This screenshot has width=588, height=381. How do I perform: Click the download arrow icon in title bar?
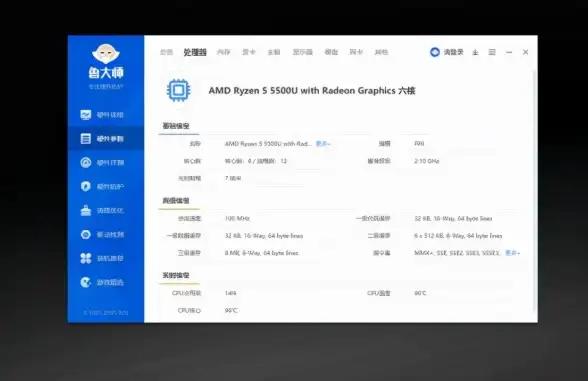[475, 52]
